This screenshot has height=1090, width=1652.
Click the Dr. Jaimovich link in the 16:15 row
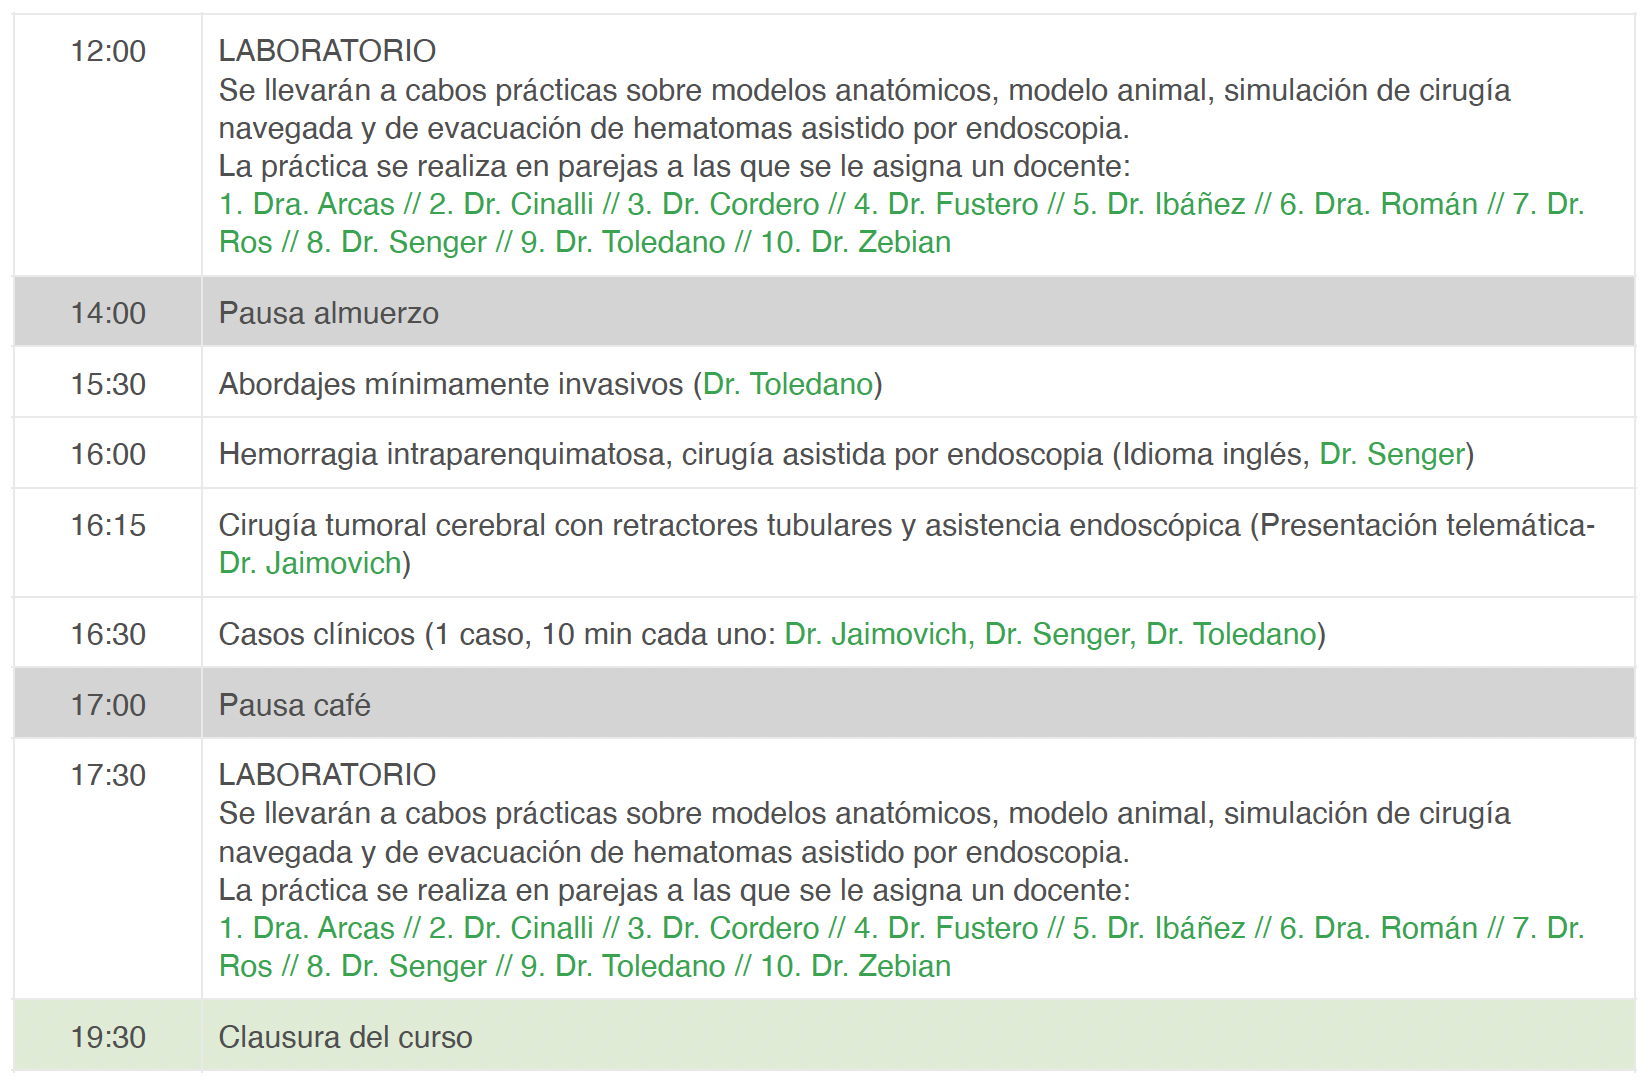pos(310,563)
